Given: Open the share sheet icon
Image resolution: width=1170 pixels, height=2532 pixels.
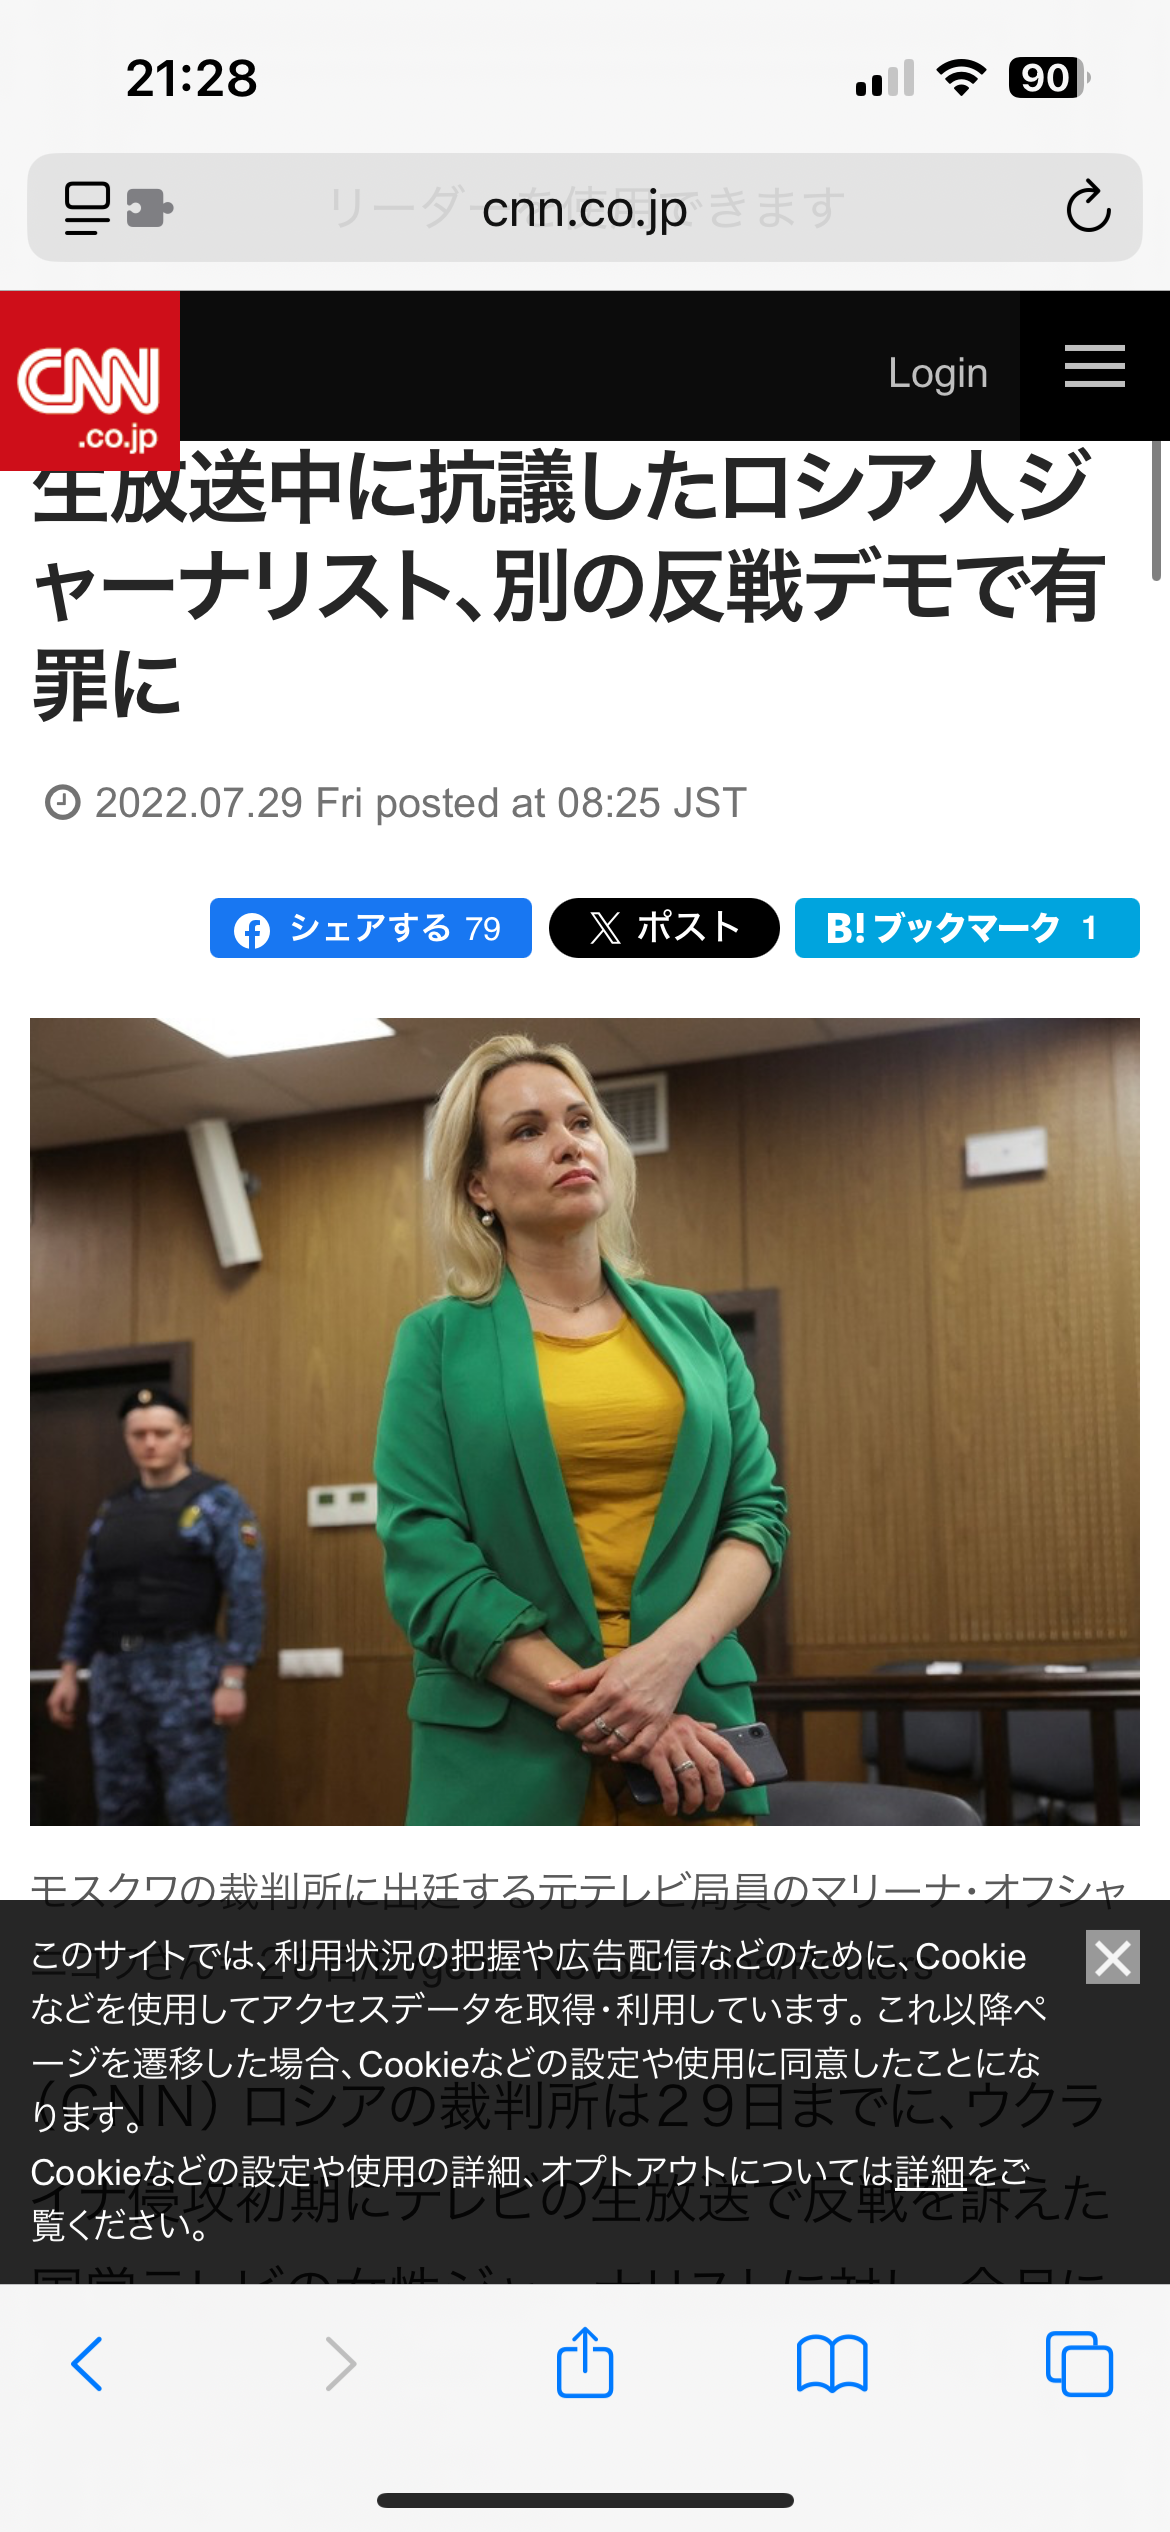Looking at the screenshot, I should (585, 2362).
